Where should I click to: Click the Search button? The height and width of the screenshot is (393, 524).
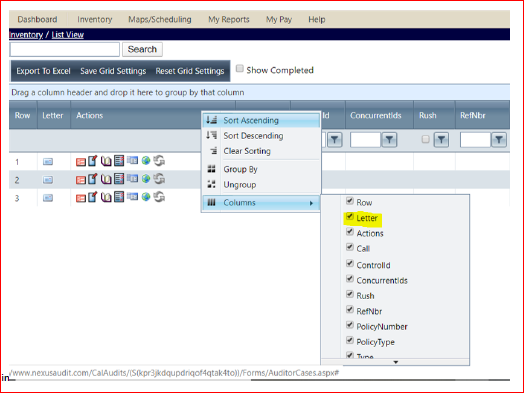click(x=142, y=49)
